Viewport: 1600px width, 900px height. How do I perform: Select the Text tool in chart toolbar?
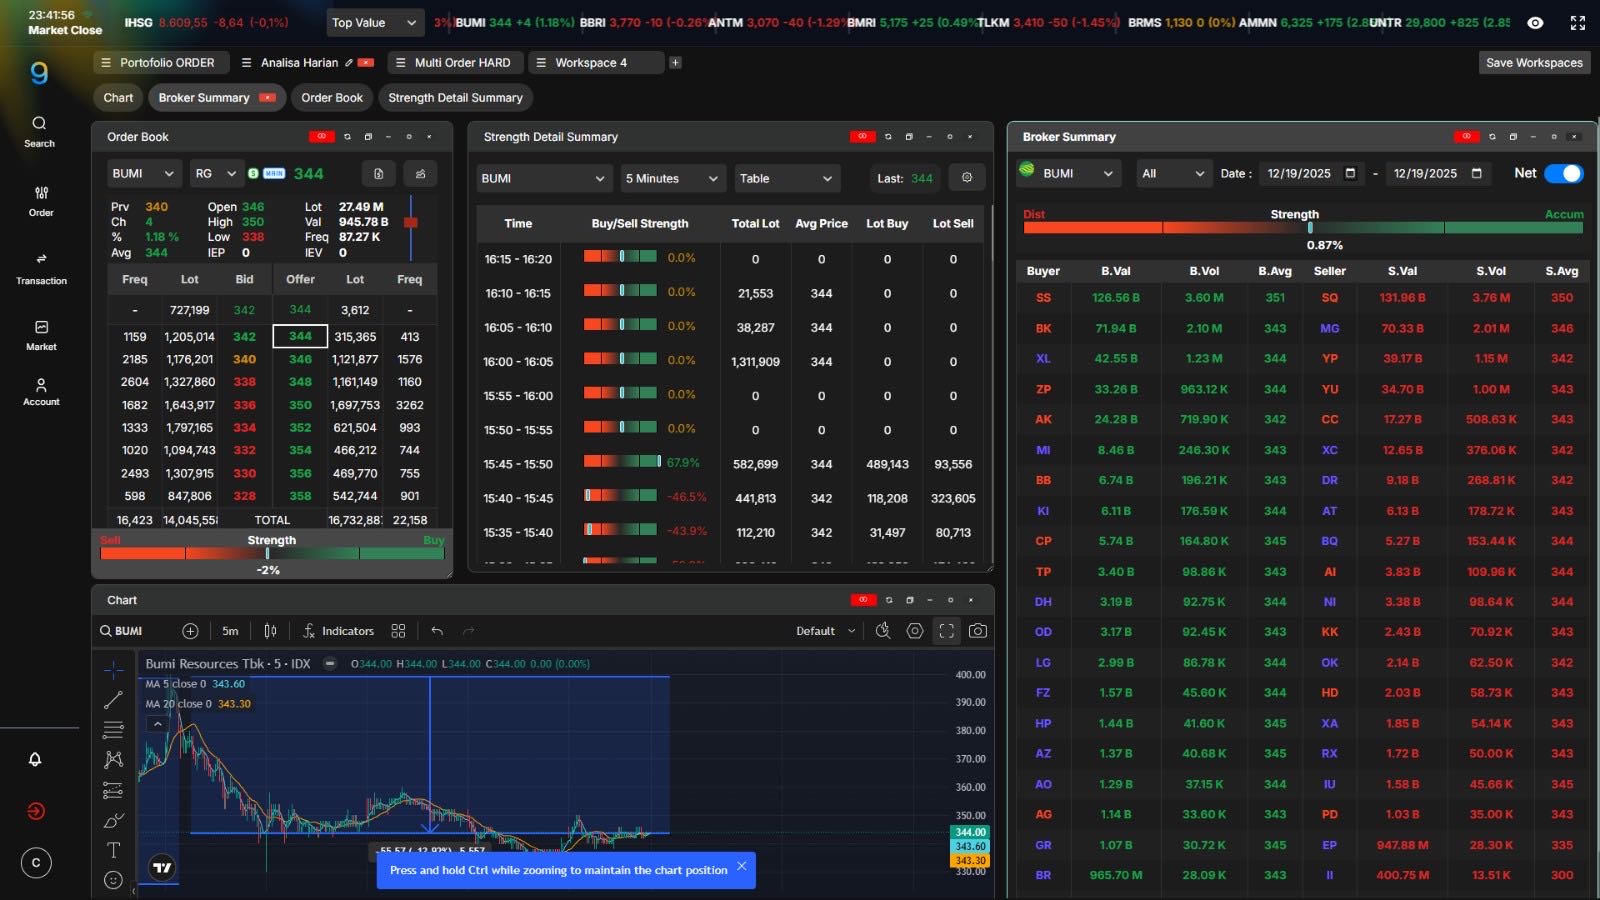pos(113,850)
